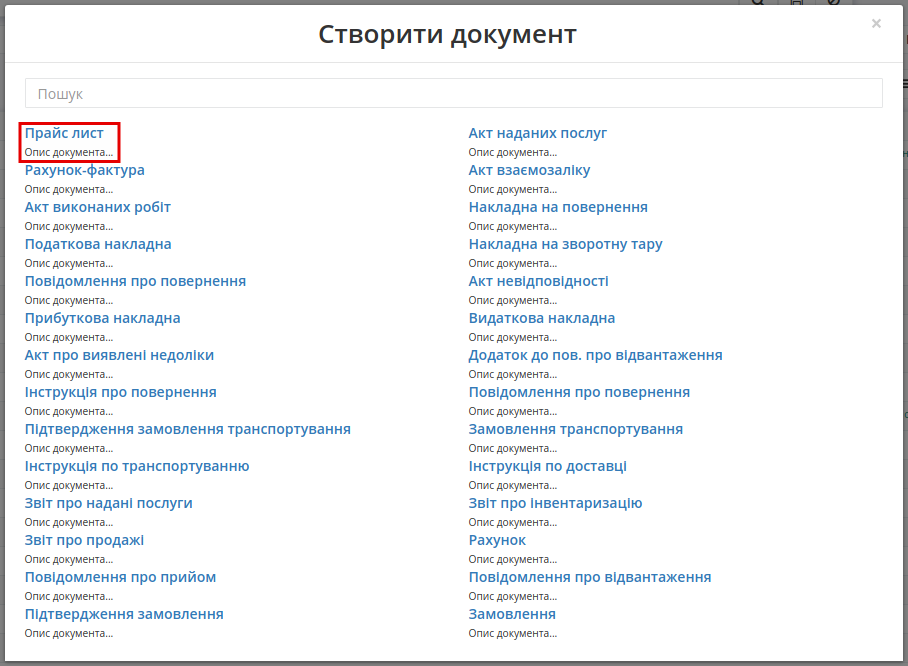Click the description text under Рахунок
Viewport: 908px width, 666px height.
pyautogui.click(x=512, y=559)
